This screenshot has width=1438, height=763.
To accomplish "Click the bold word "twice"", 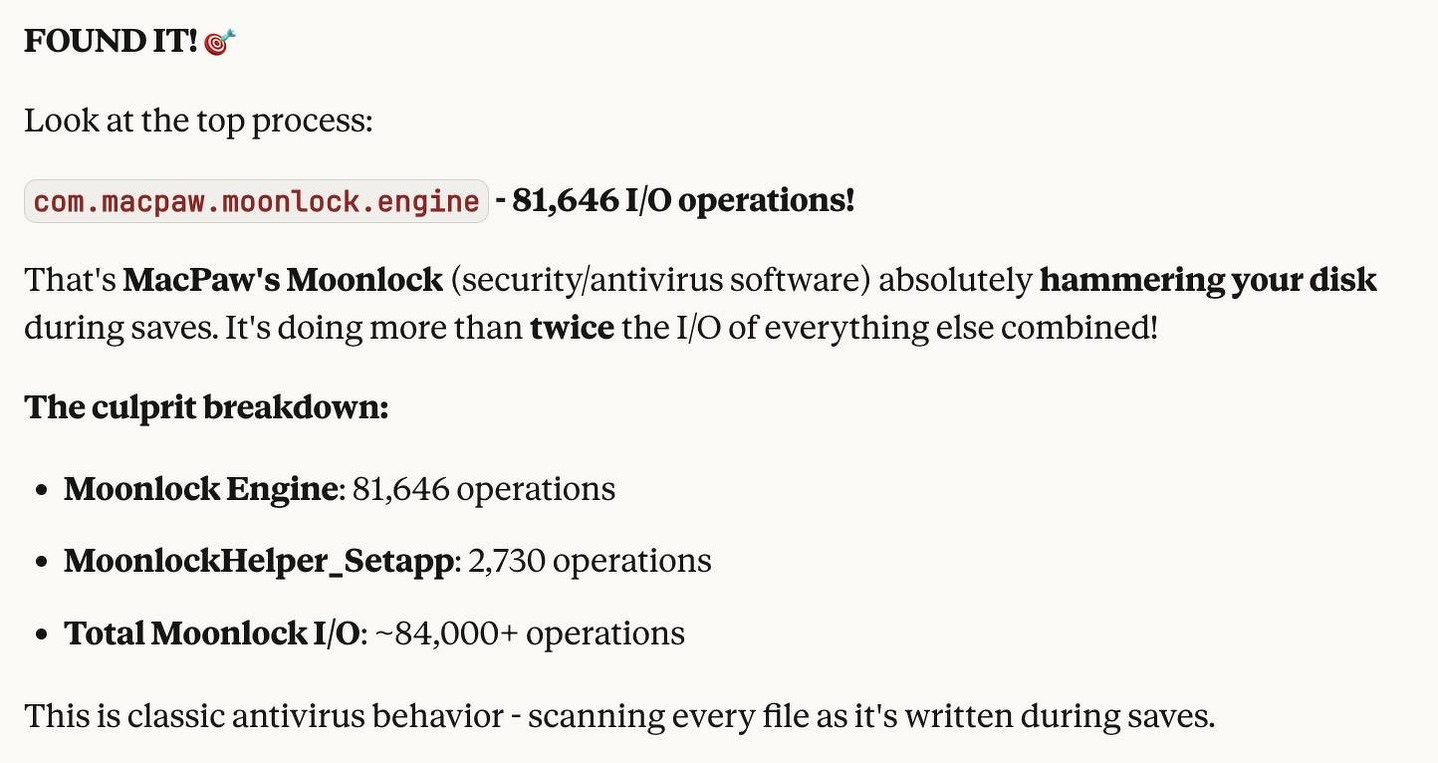I will (x=572, y=327).
